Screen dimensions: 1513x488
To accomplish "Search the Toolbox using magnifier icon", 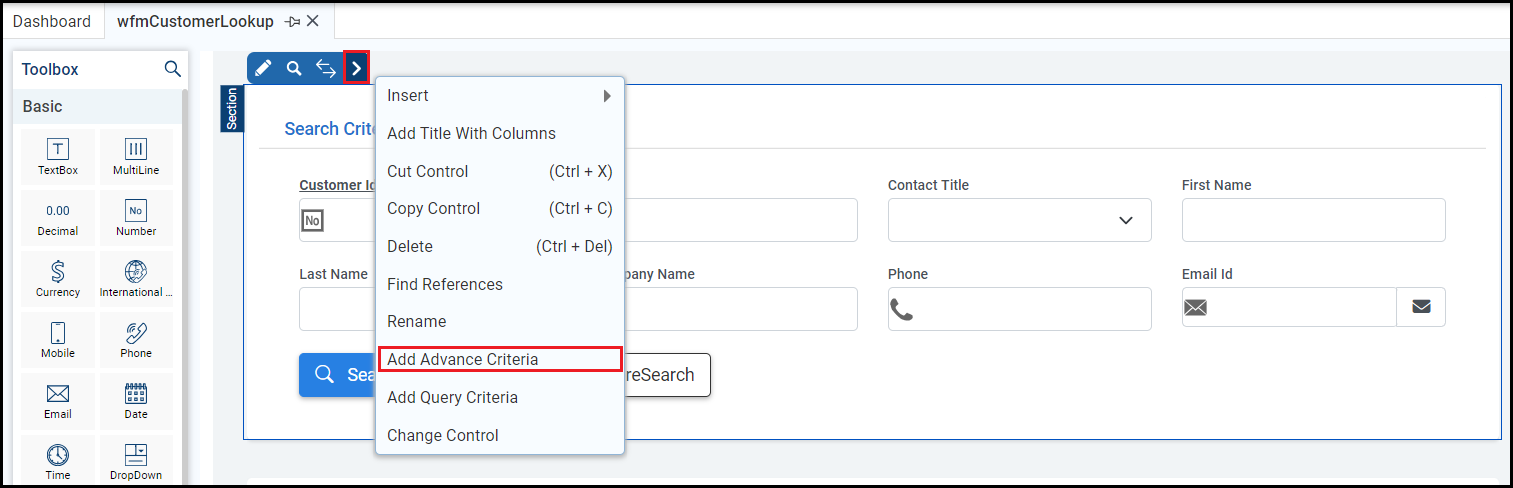I will pyautogui.click(x=172, y=69).
